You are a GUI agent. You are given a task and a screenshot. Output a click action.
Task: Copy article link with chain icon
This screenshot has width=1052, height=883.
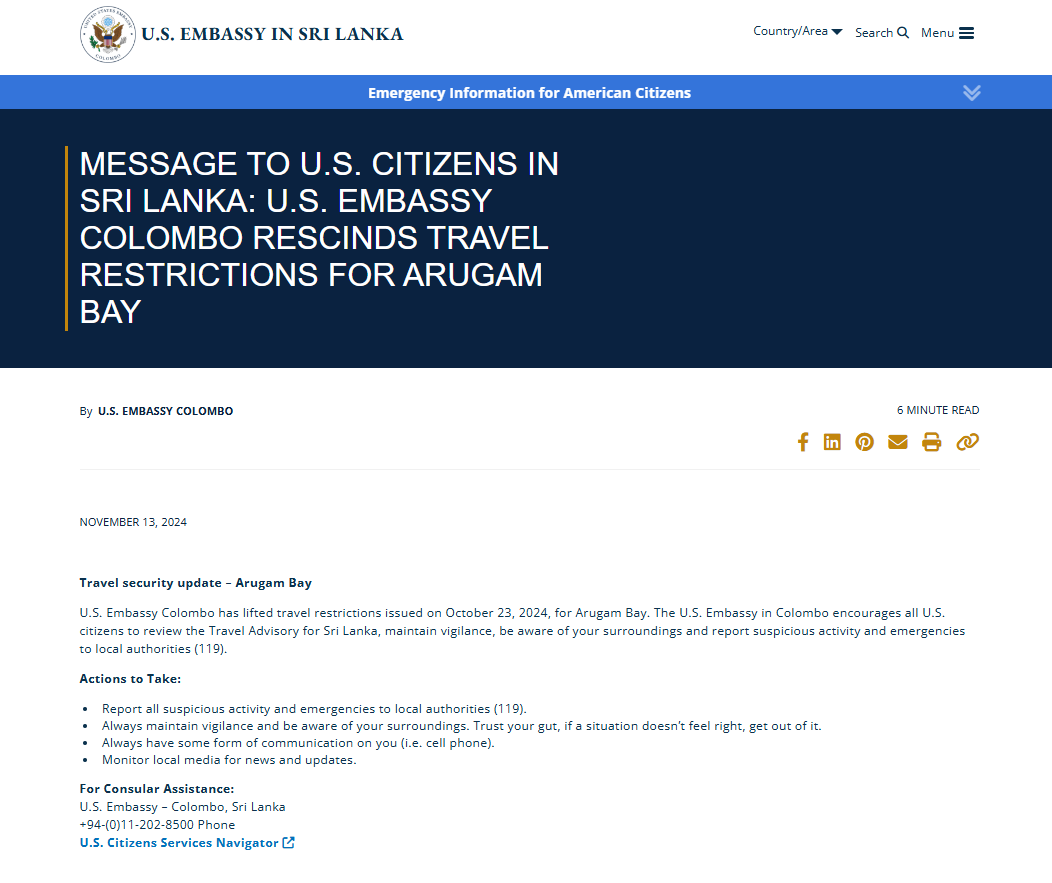click(x=967, y=442)
